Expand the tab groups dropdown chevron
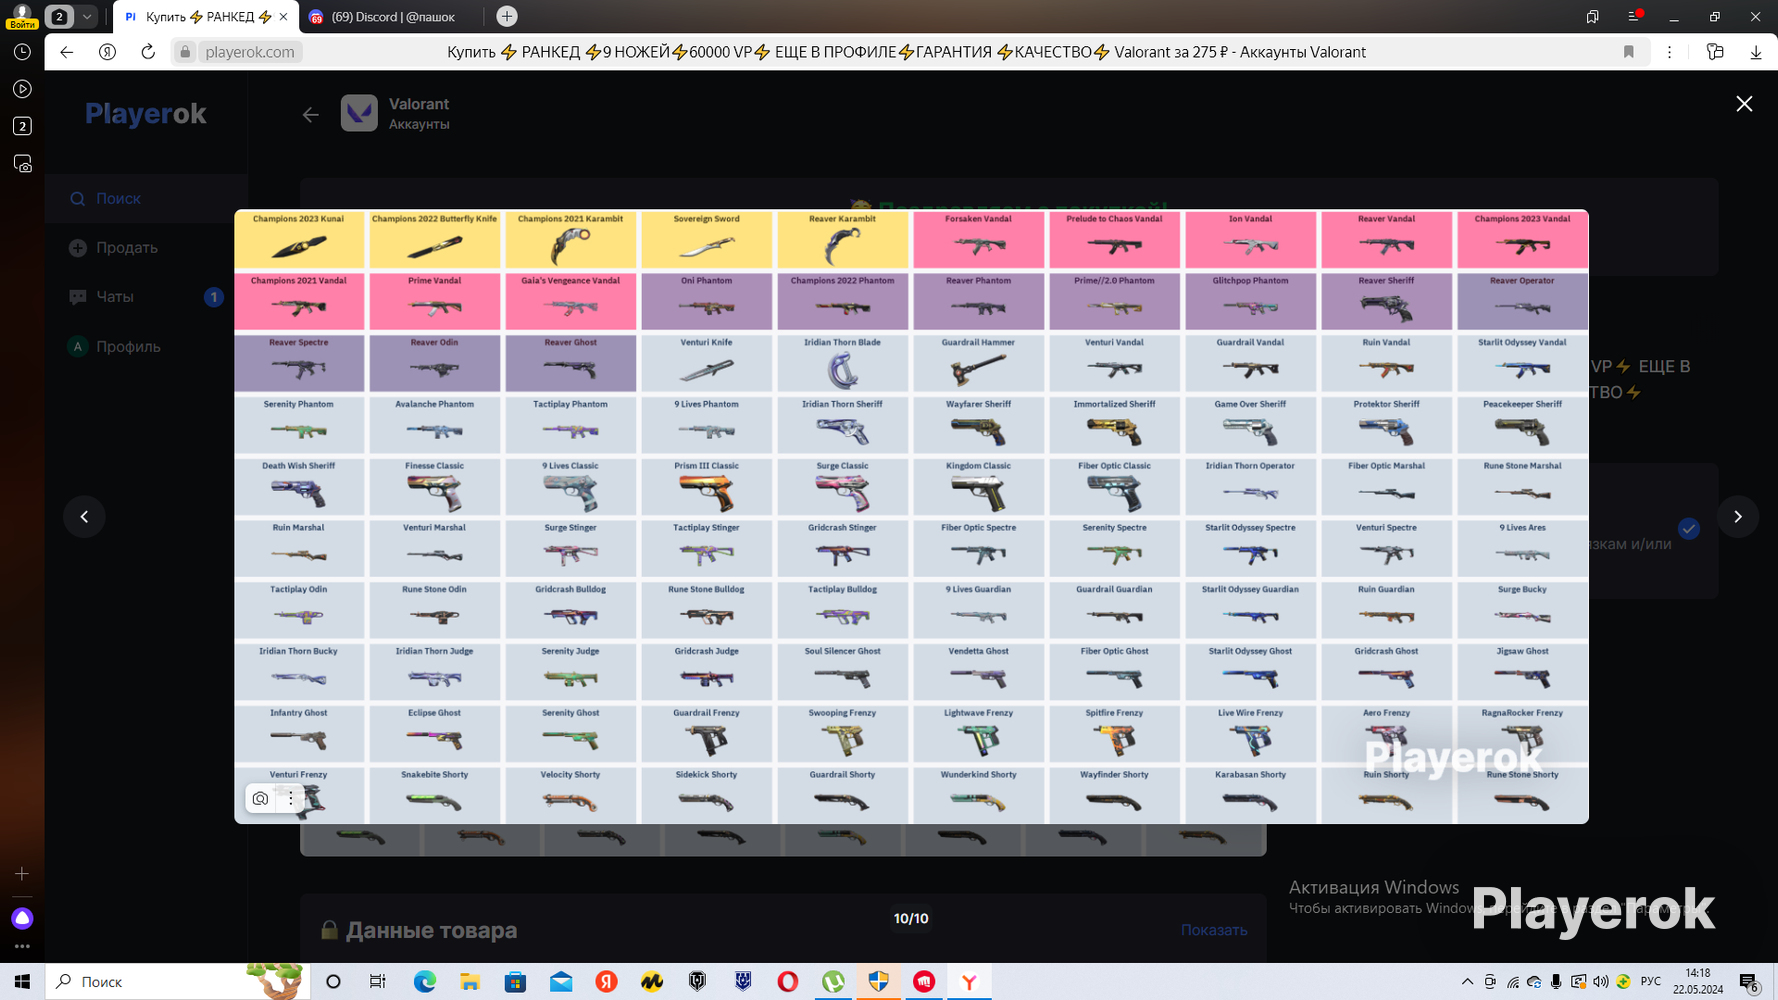1778x1000 pixels. coord(87,17)
